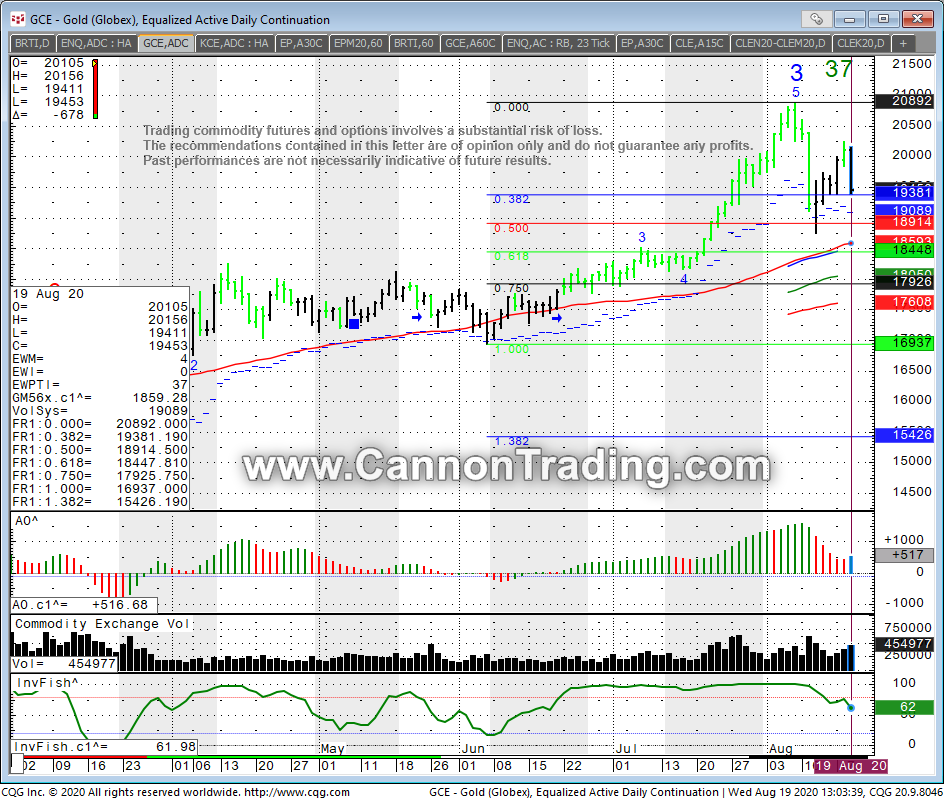
Task: Maximize the chart window
Action: click(x=882, y=18)
